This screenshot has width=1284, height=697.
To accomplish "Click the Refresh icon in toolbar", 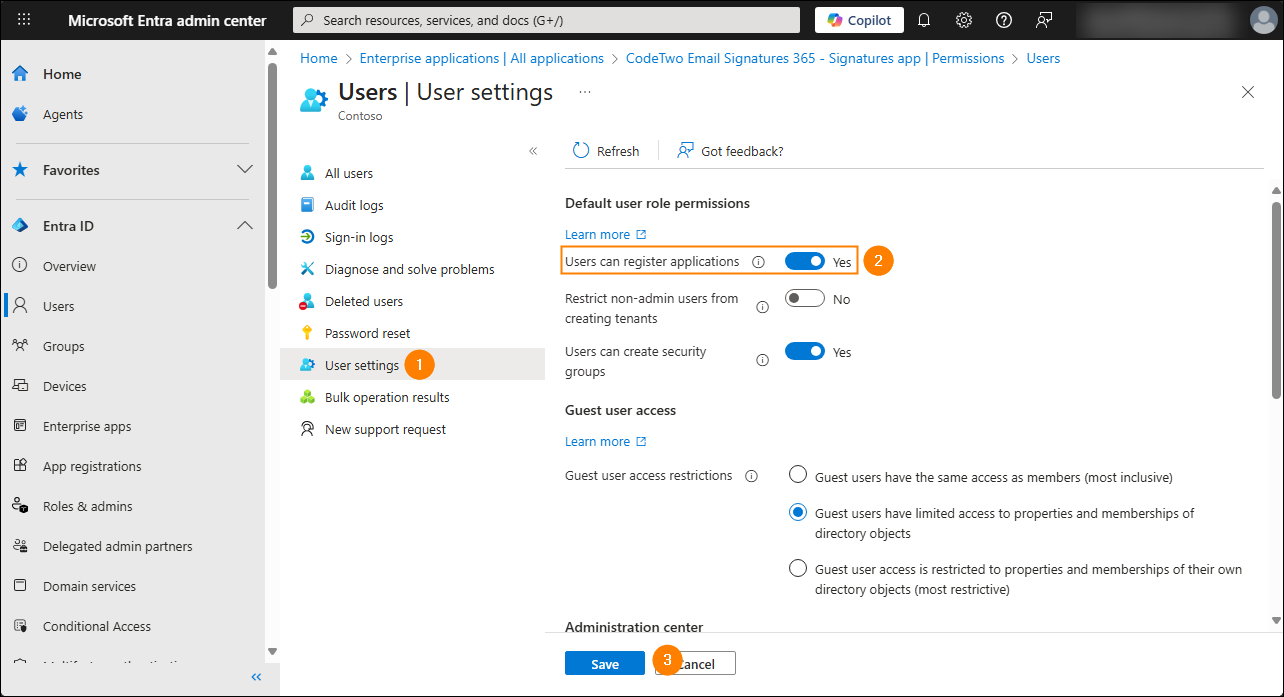I will (581, 151).
